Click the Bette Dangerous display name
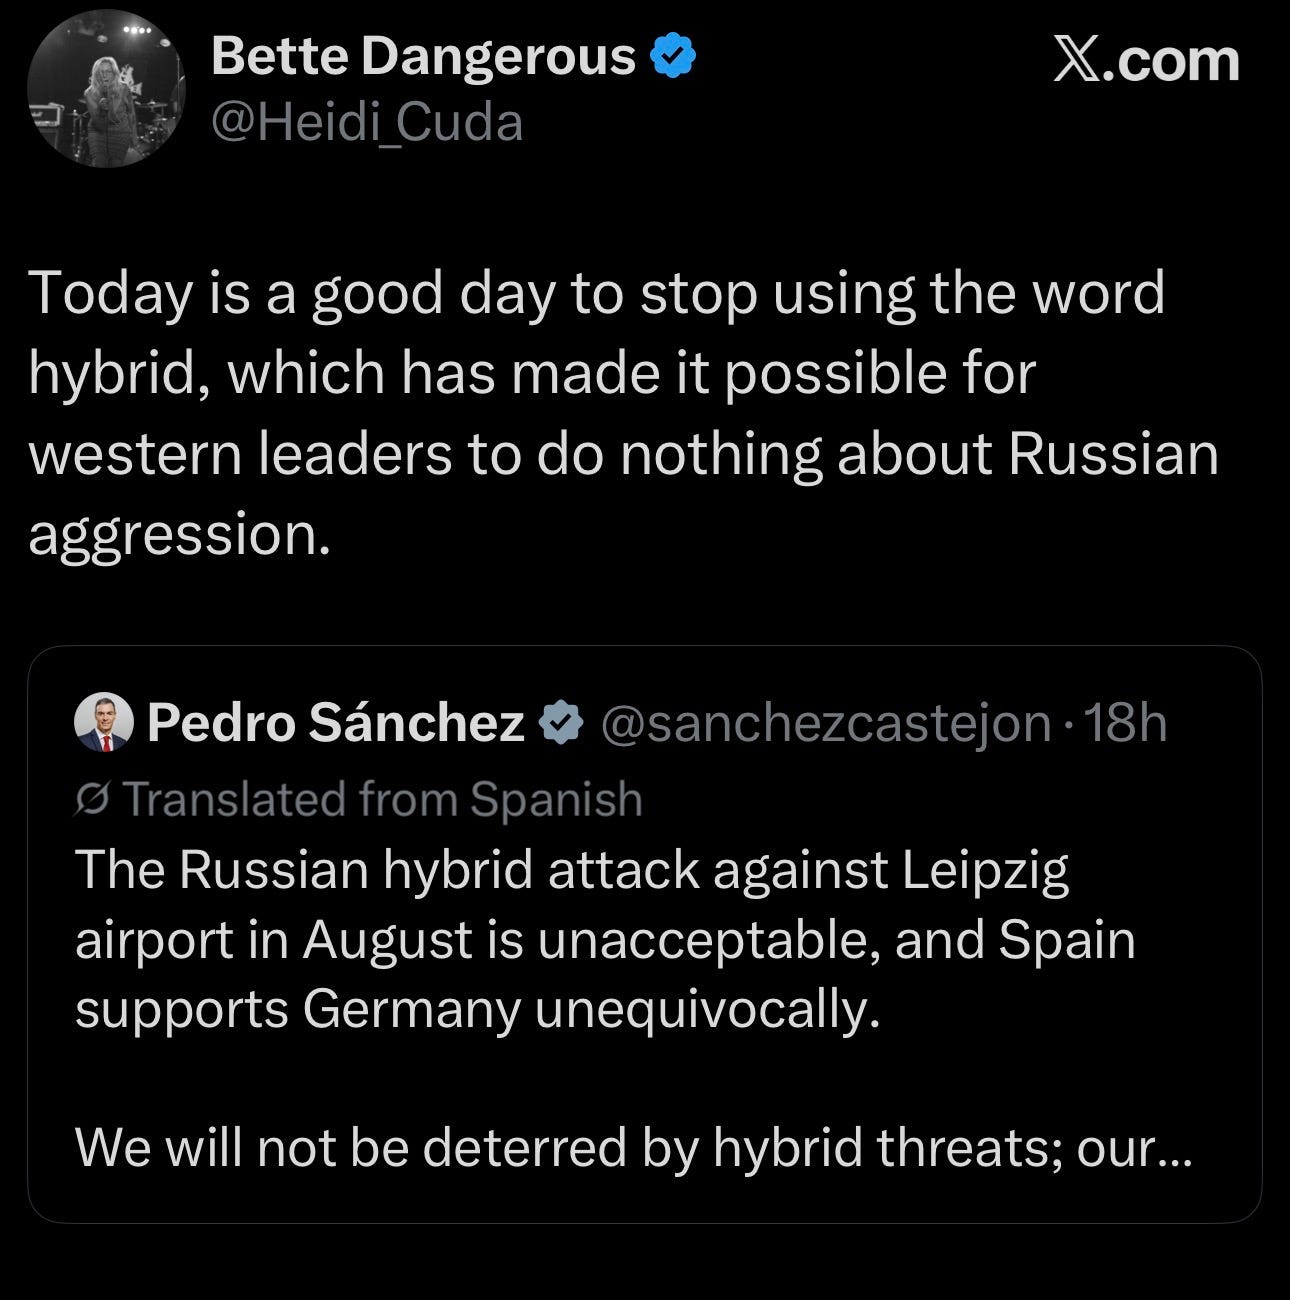Screen dimensions: 1290x1300 click(423, 56)
